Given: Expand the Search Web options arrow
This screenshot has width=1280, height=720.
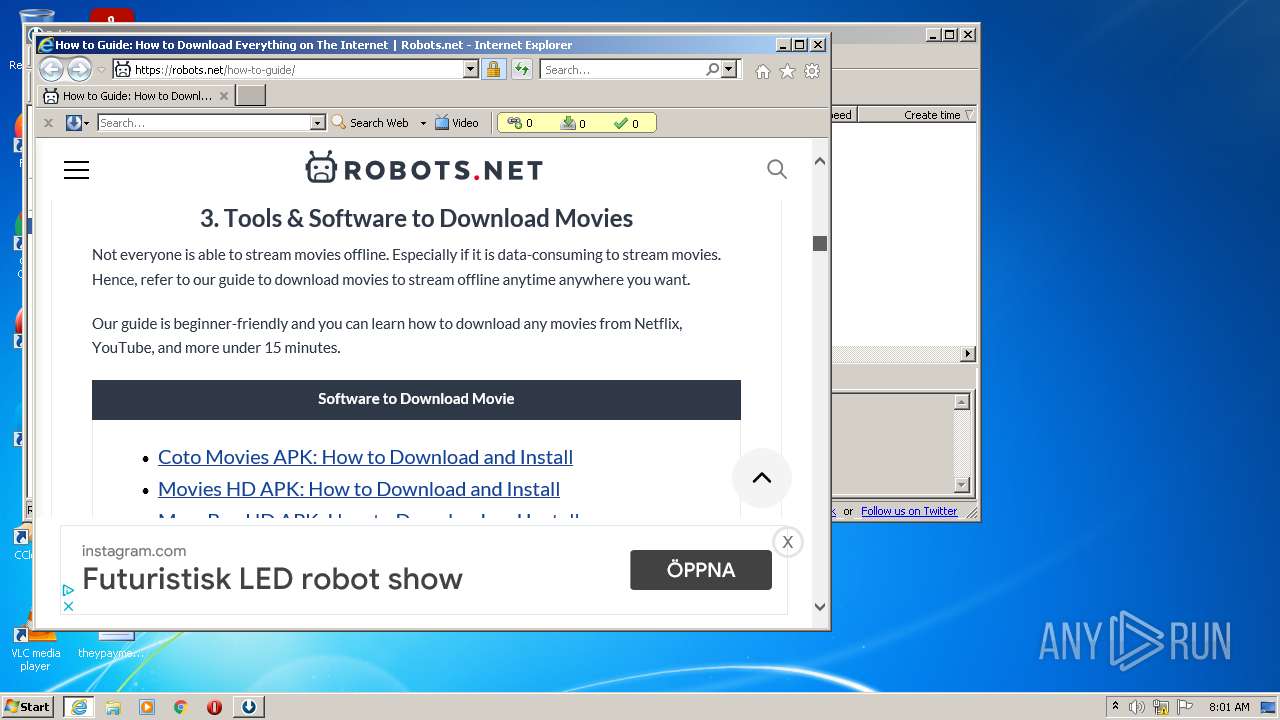Looking at the screenshot, I should (x=423, y=123).
